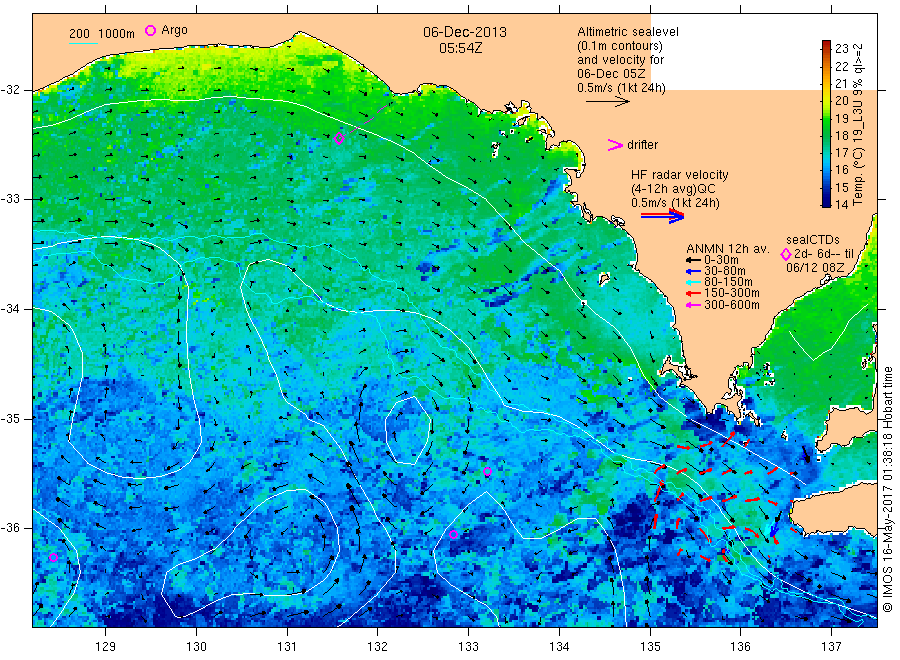Click the cyan 80-150m ANMN legend arrow
The height and width of the screenshot is (660, 900).
693,282
